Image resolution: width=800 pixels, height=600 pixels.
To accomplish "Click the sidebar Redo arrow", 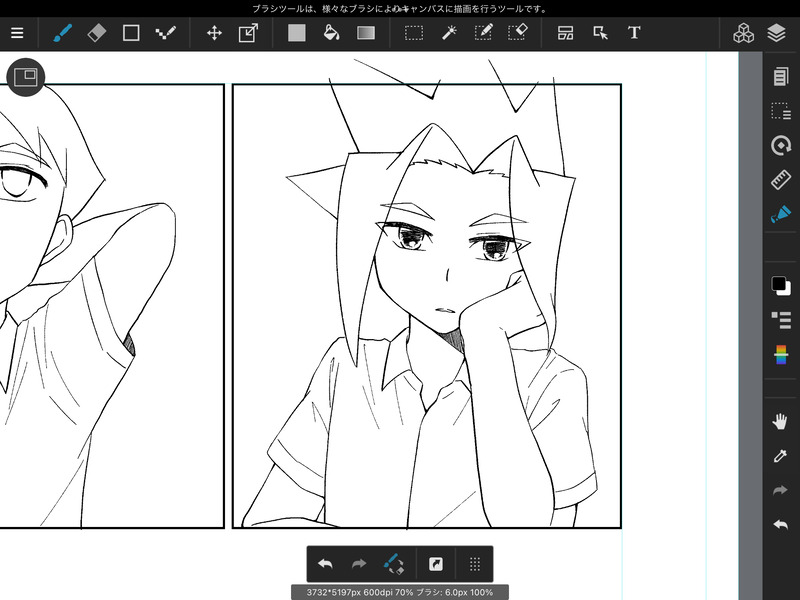I will pyautogui.click(x=781, y=490).
